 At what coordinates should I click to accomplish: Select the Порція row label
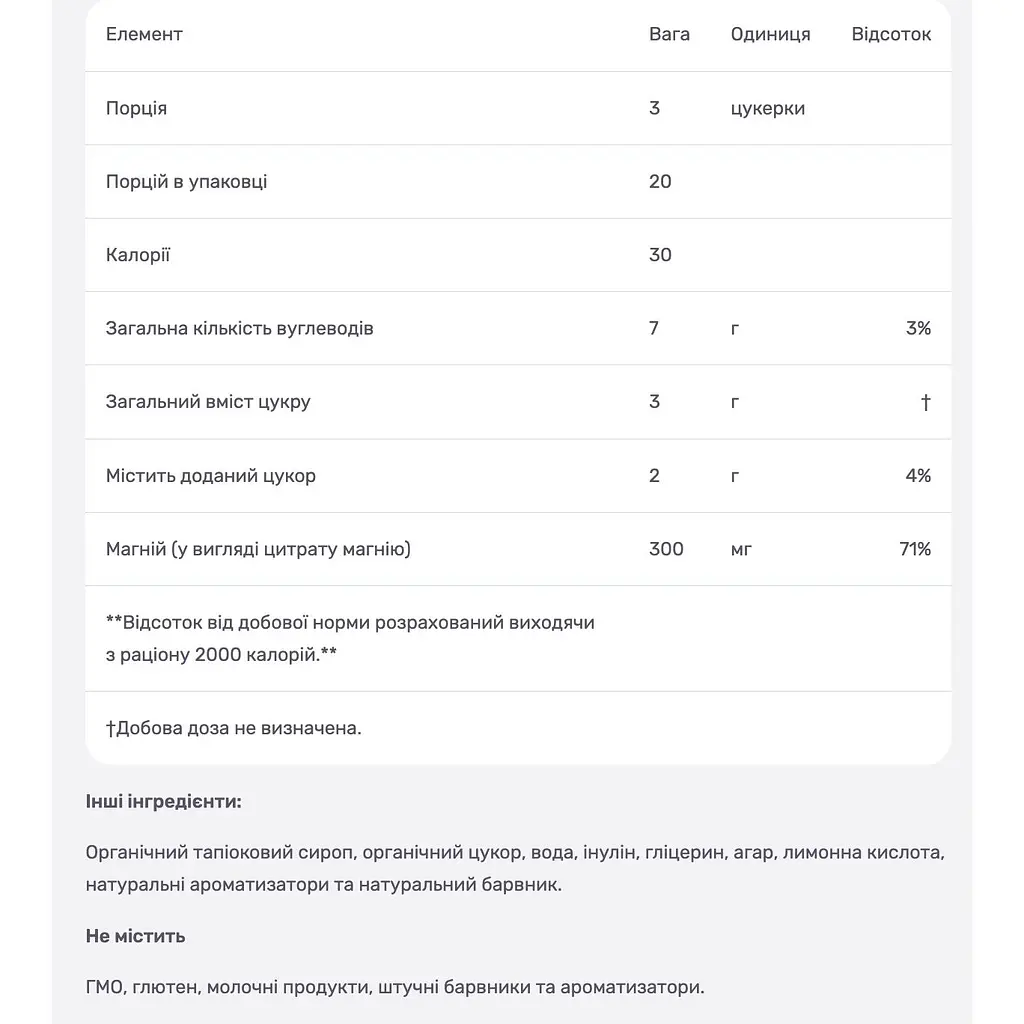(136, 108)
